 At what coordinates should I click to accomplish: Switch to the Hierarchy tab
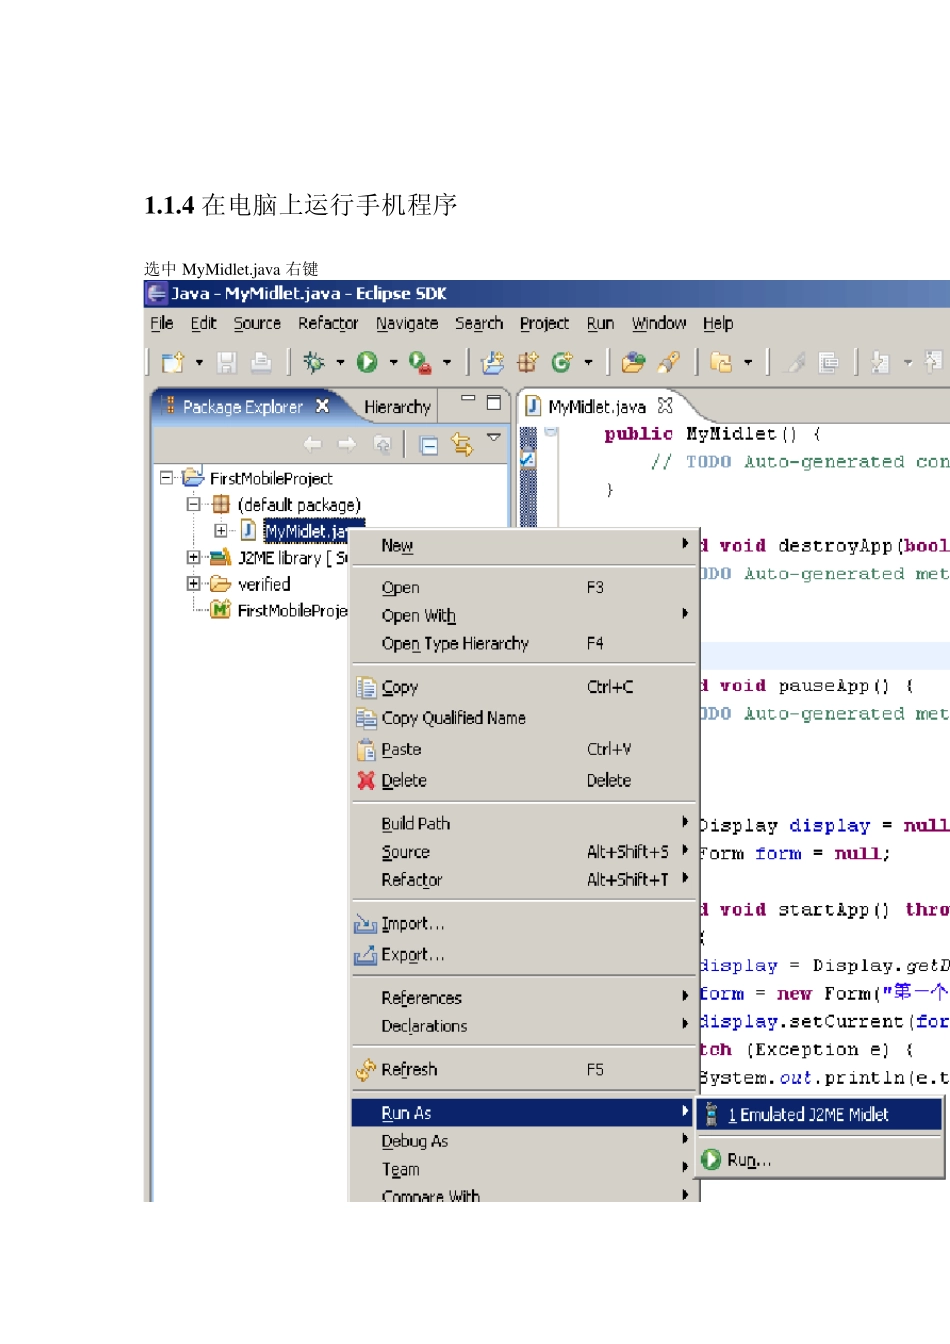(397, 407)
